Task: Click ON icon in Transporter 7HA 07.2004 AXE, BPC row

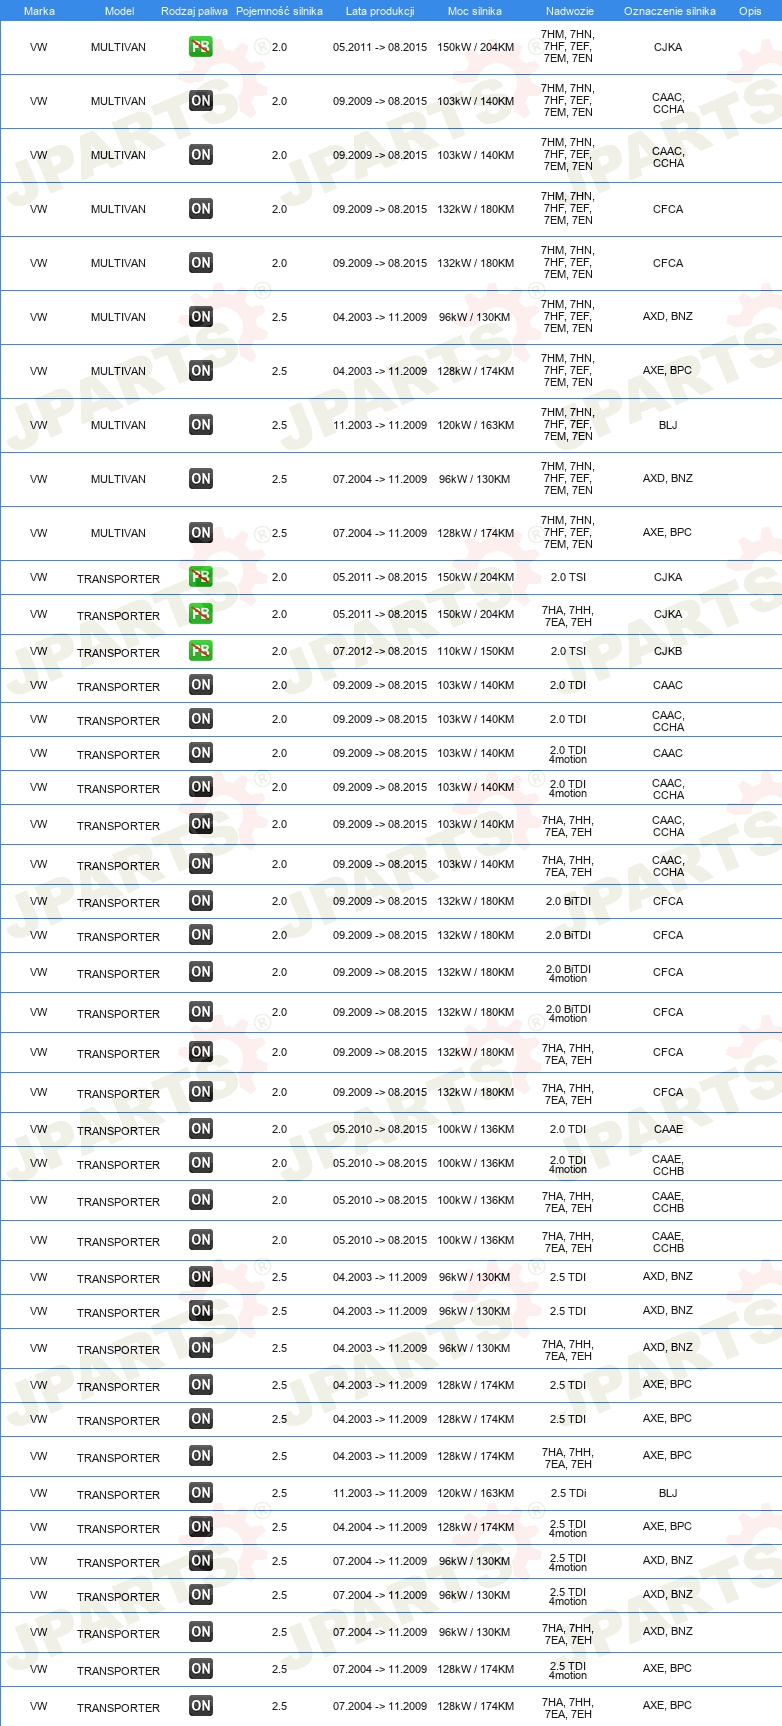Action: 201,1706
